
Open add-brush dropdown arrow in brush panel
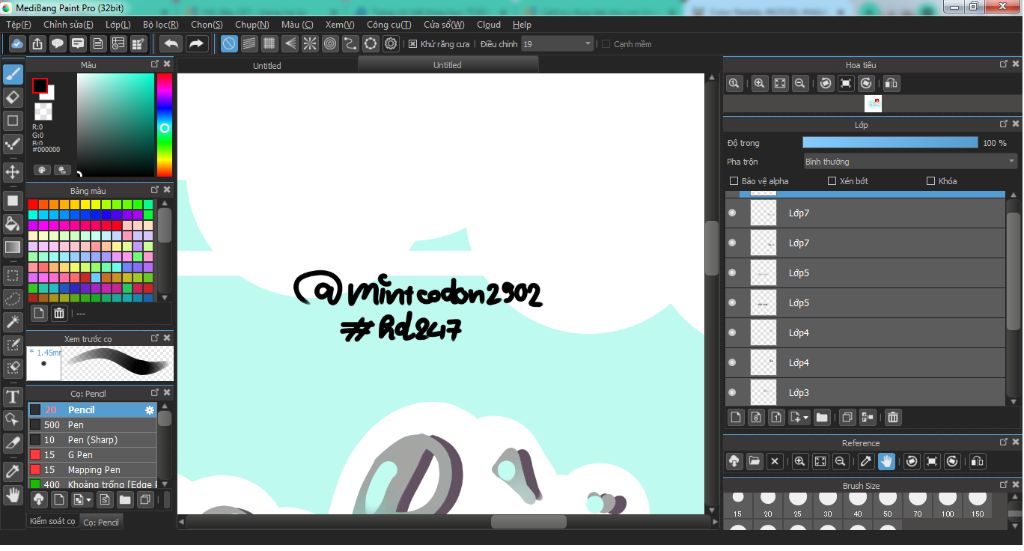click(89, 501)
